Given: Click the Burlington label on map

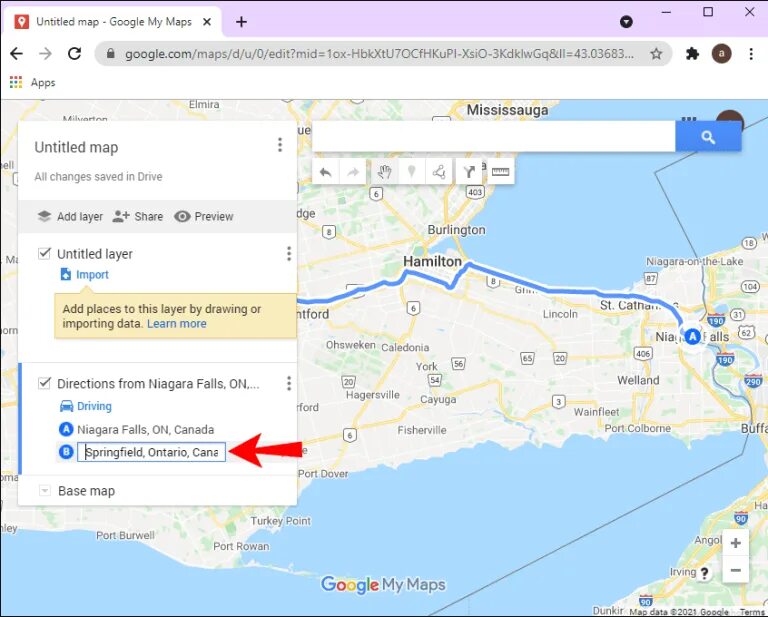Looking at the screenshot, I should point(456,230).
